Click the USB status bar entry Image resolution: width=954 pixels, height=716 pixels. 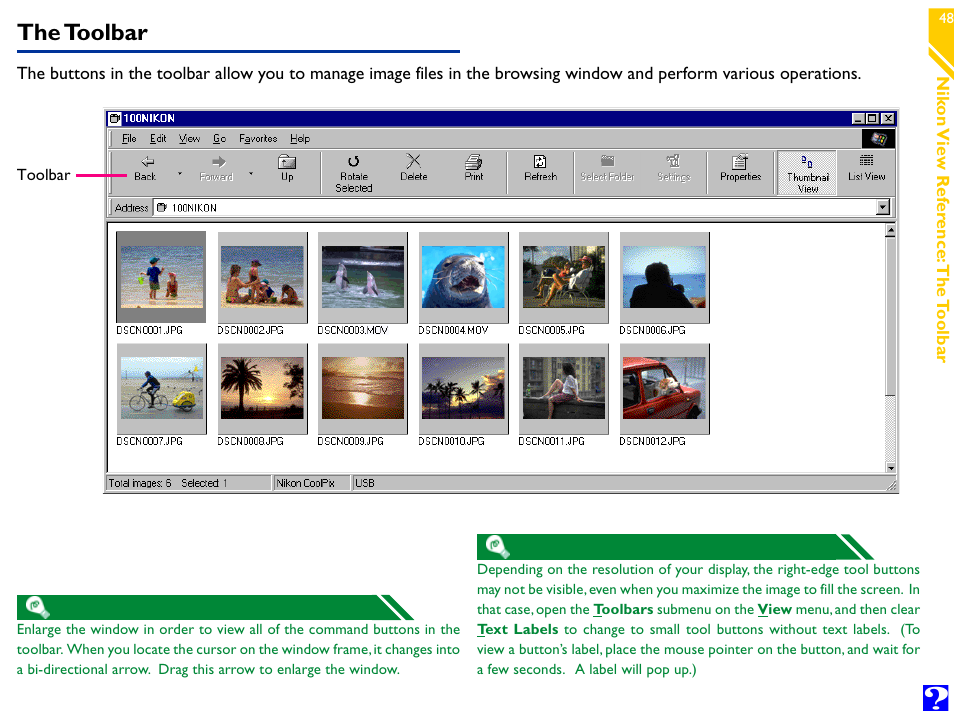coord(365,483)
